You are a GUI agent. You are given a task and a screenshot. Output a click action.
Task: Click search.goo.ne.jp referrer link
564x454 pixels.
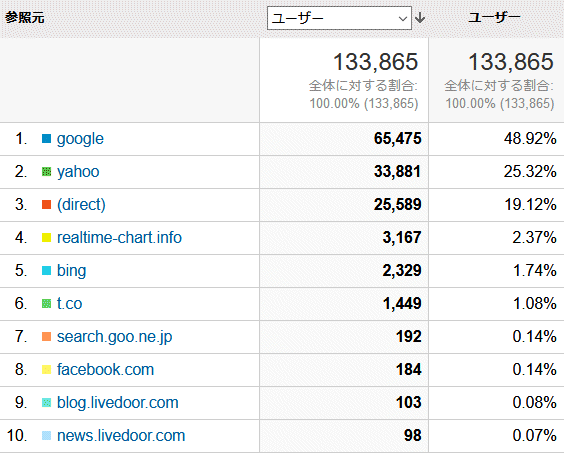(x=114, y=337)
